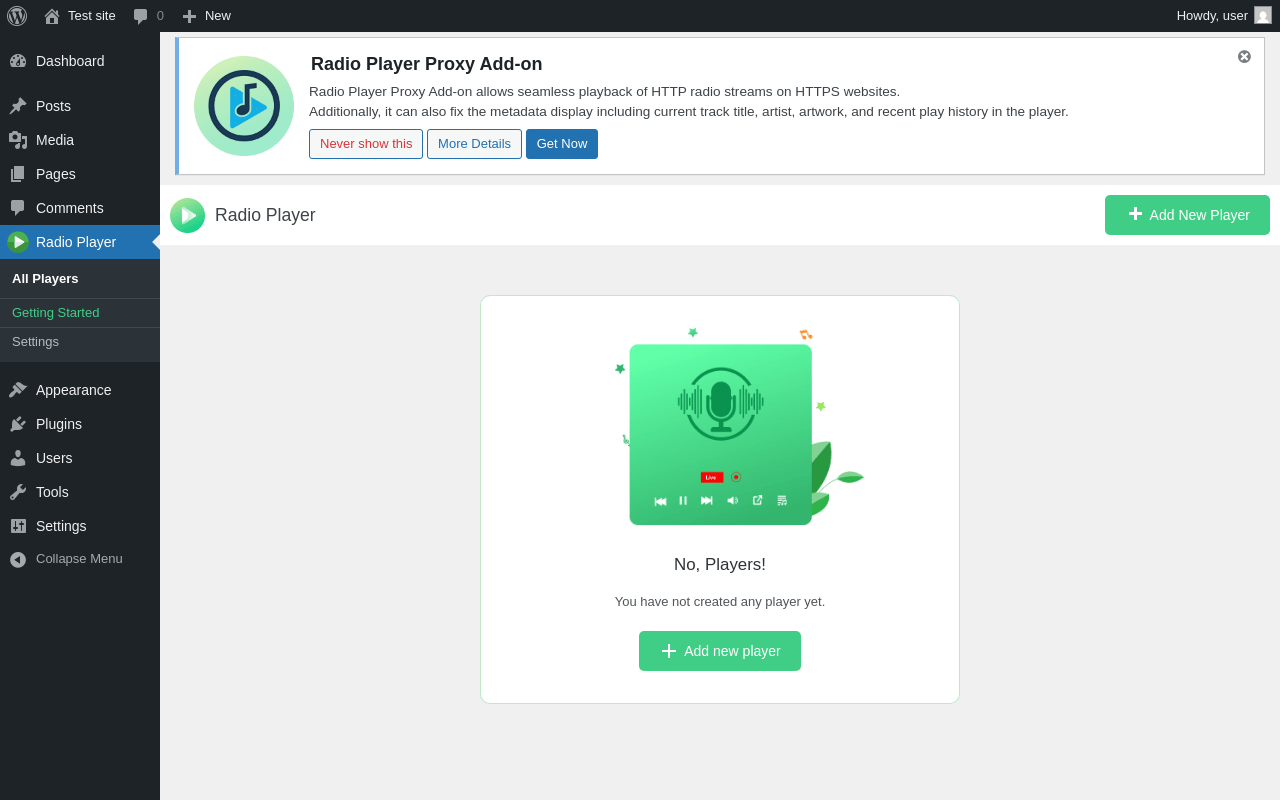Click You have not created any player text

point(720,602)
